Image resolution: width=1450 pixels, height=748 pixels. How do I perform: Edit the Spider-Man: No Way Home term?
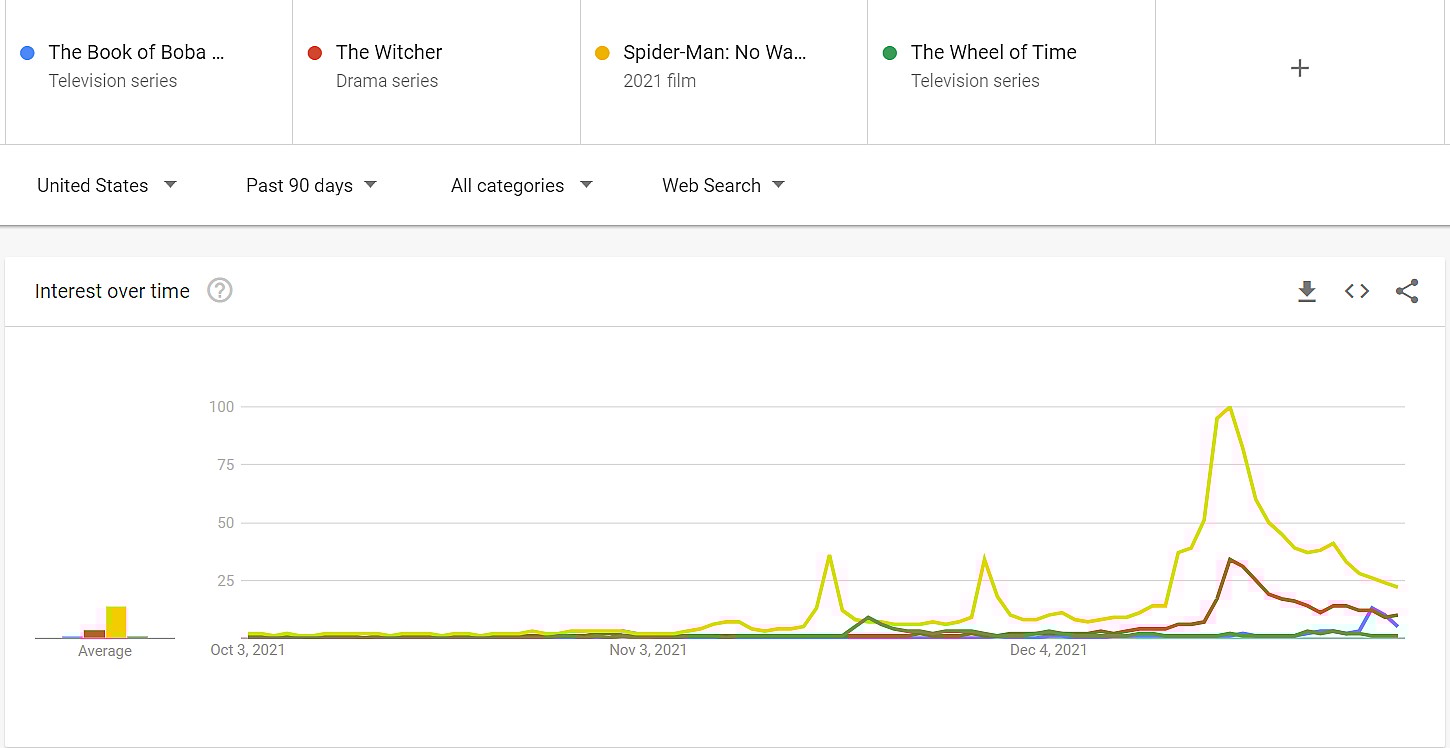click(x=714, y=53)
